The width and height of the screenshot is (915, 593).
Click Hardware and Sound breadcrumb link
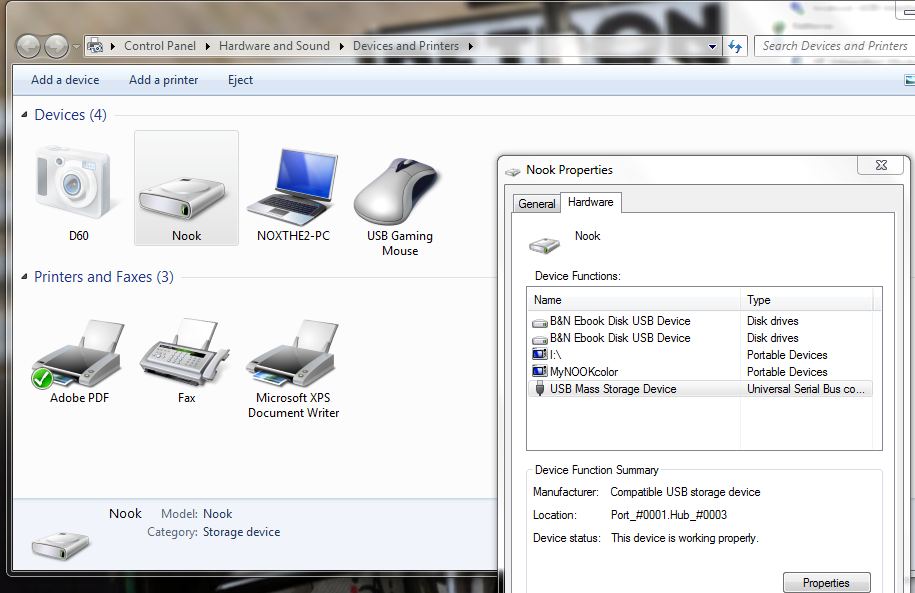click(x=274, y=46)
